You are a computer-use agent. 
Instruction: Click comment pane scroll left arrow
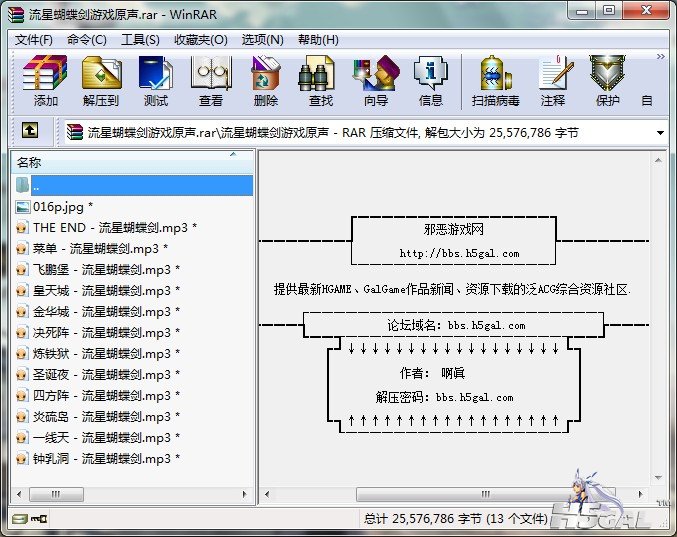[x=267, y=494]
